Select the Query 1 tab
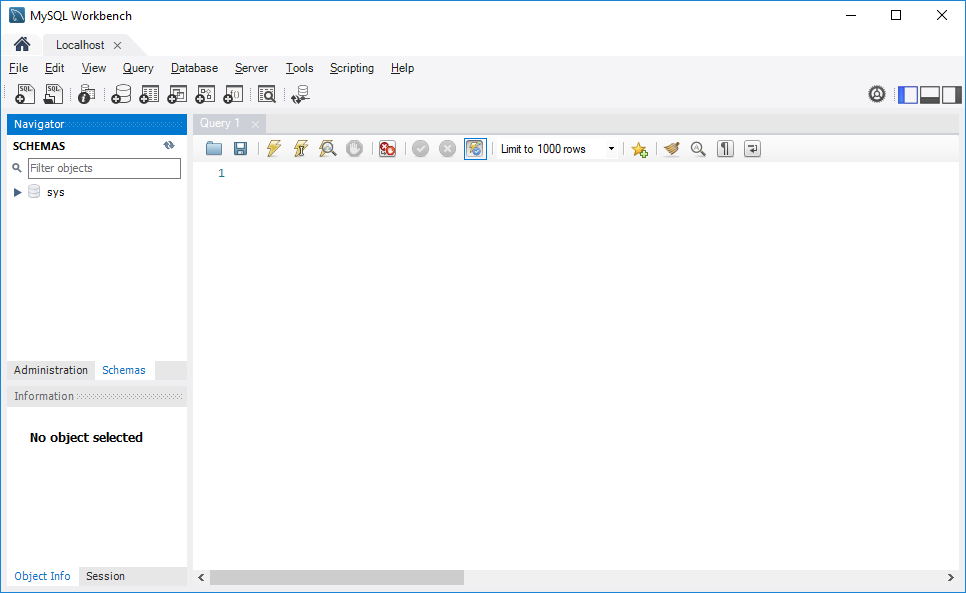966x593 pixels. (x=220, y=123)
